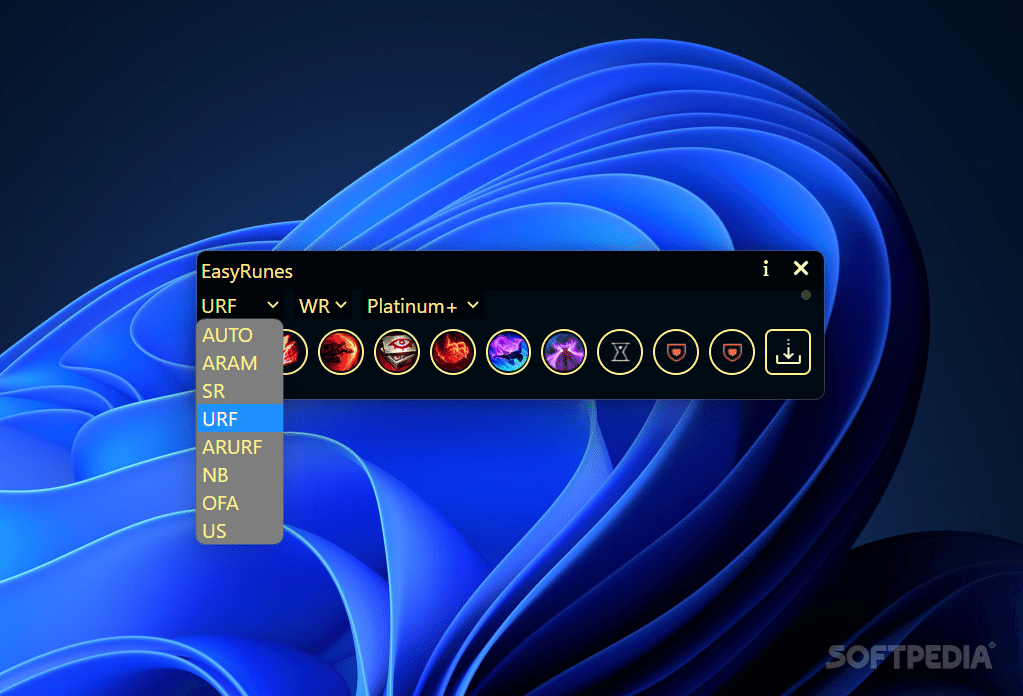
Task: Choose SR from the mode list
Action: [239, 391]
